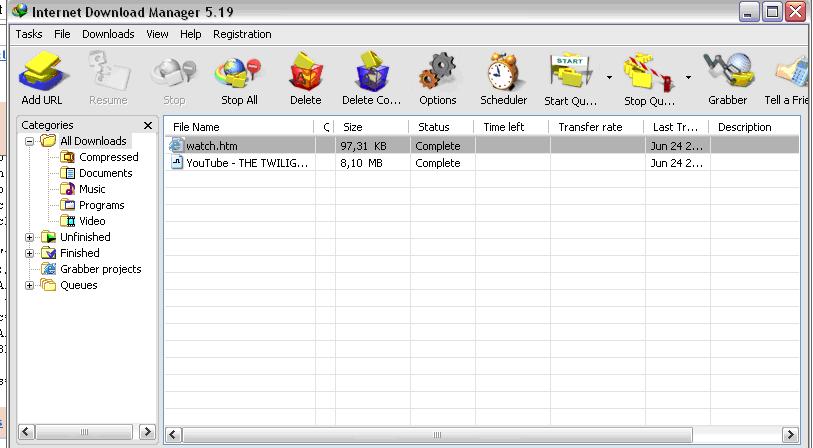The width and height of the screenshot is (813, 448).
Task: Click the Grabber projects icon
Action: (x=48, y=269)
